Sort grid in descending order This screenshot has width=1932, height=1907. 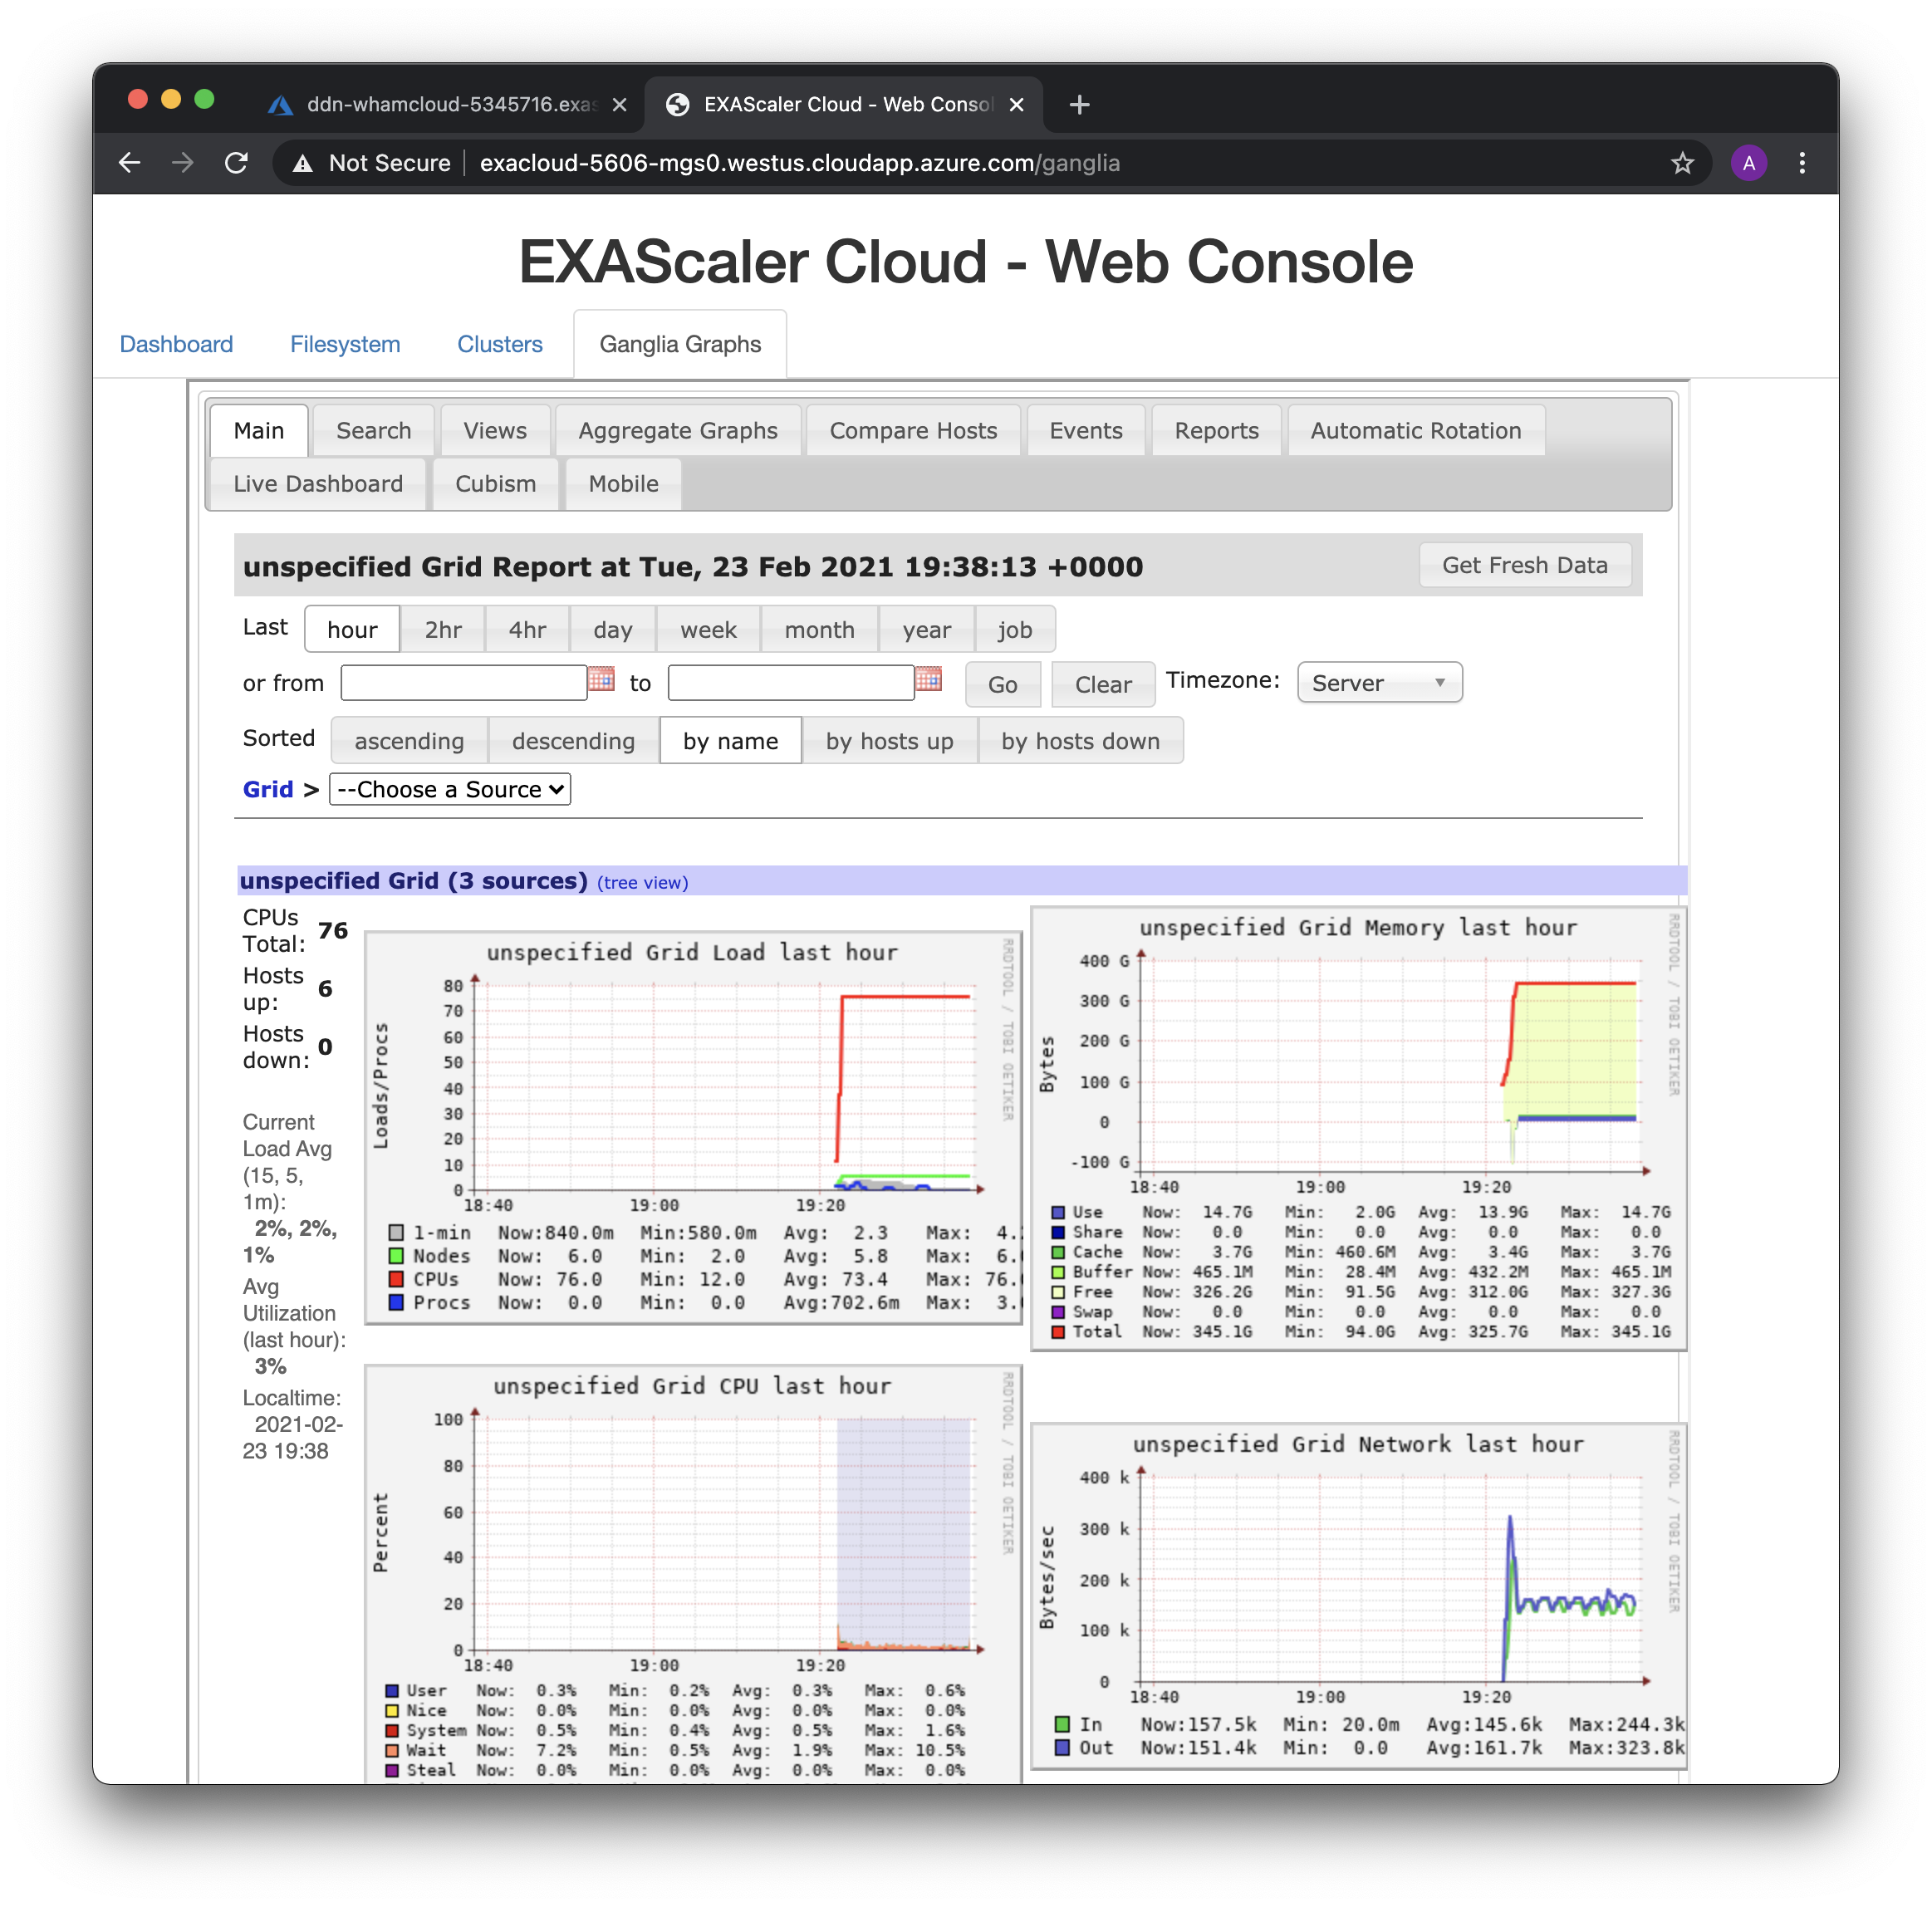pyautogui.click(x=573, y=741)
